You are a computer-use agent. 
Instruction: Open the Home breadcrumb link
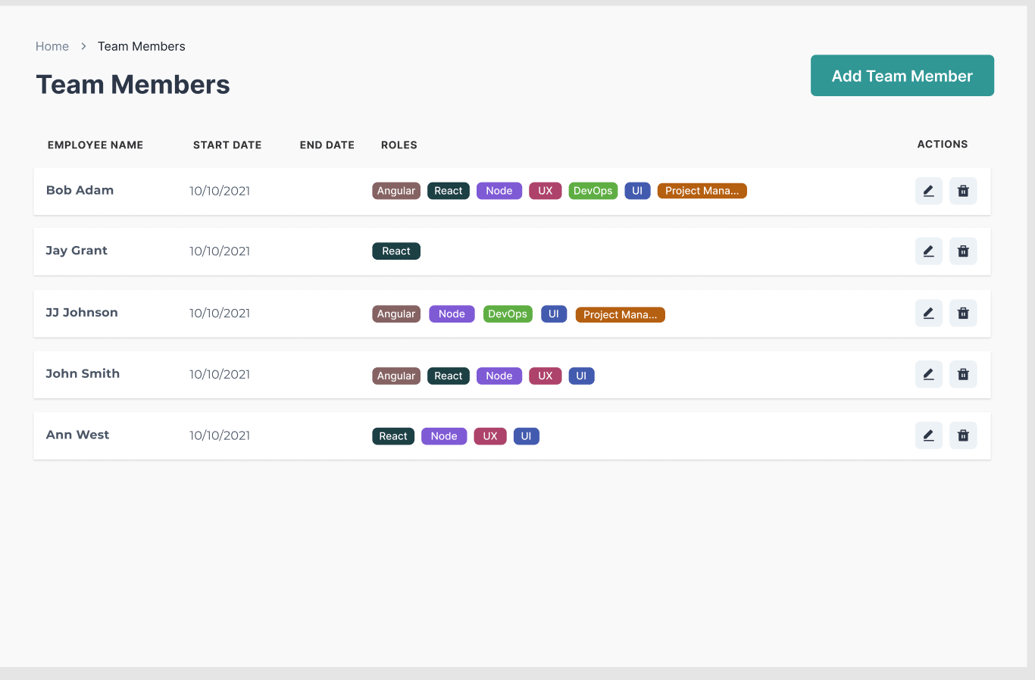point(52,46)
